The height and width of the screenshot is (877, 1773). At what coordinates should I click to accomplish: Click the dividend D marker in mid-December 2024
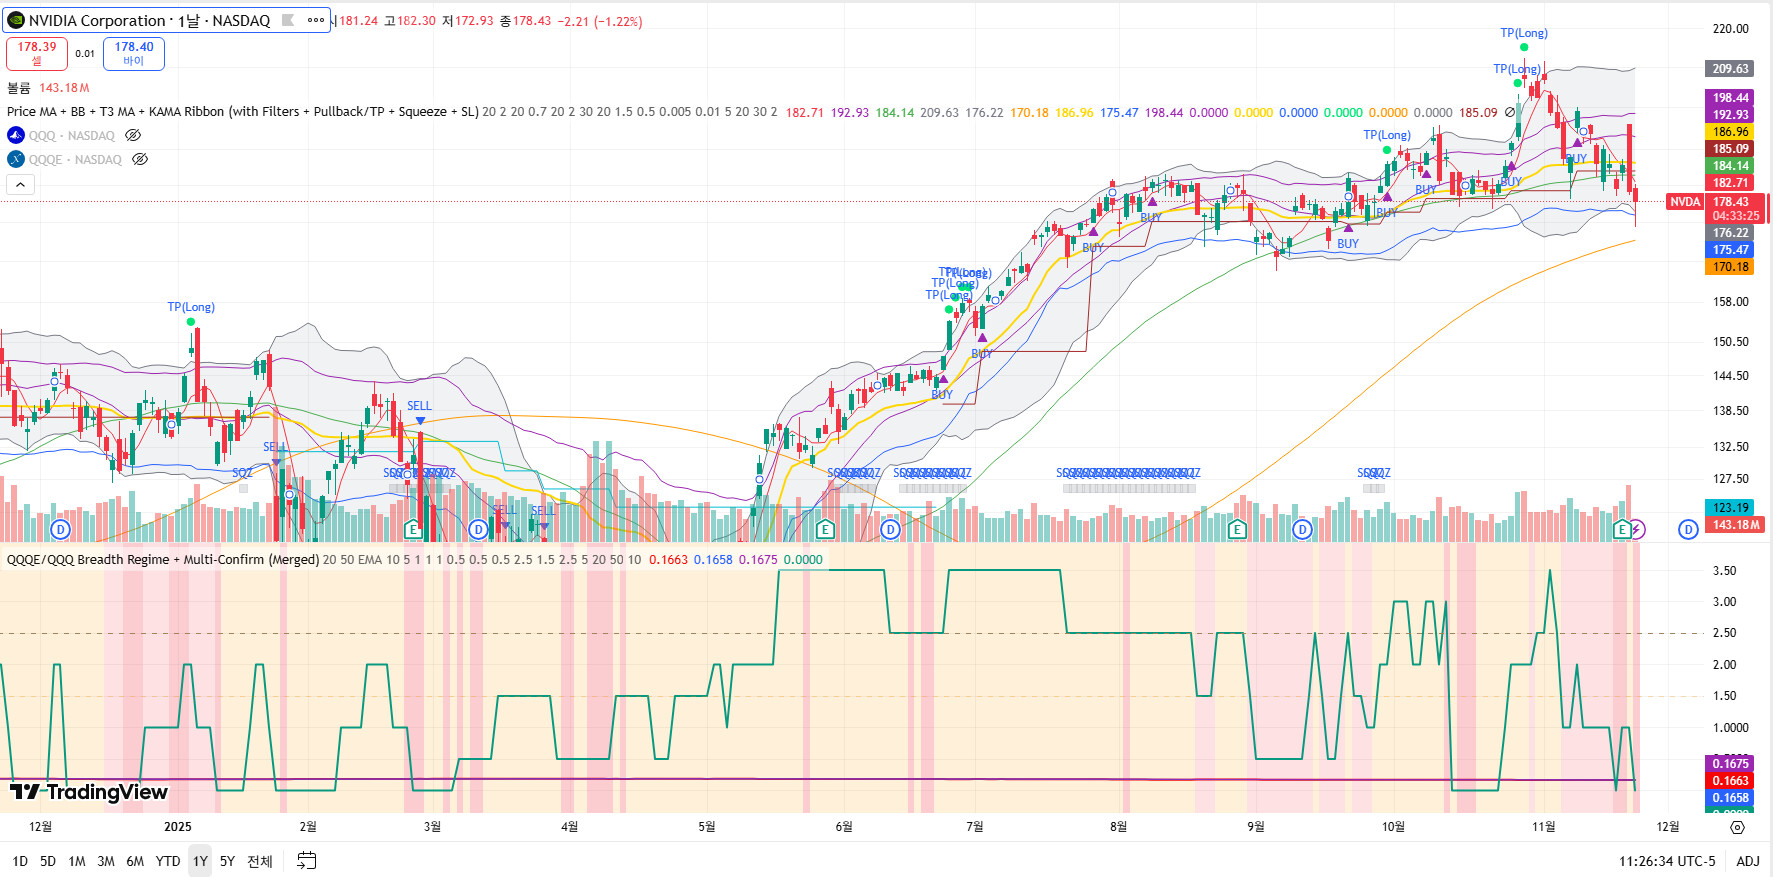click(x=61, y=529)
